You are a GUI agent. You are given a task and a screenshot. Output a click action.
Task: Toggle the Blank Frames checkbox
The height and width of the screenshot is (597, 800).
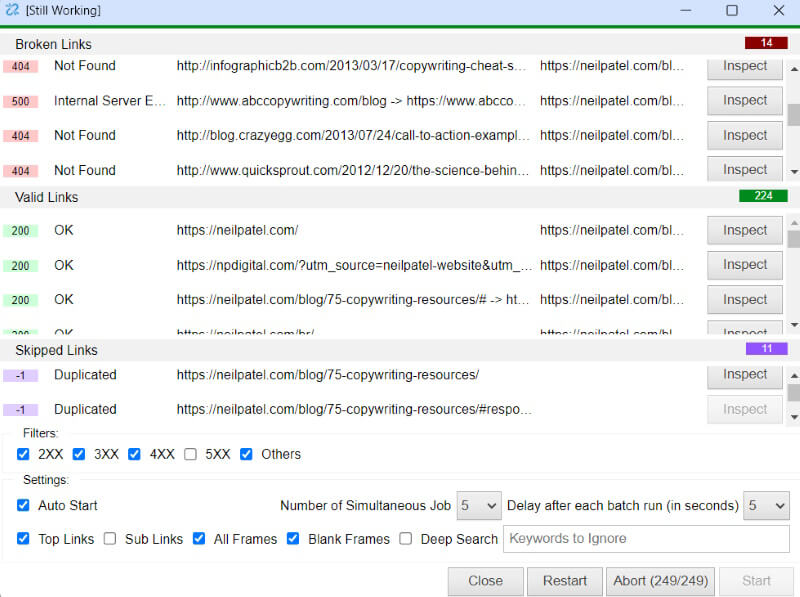(293, 539)
